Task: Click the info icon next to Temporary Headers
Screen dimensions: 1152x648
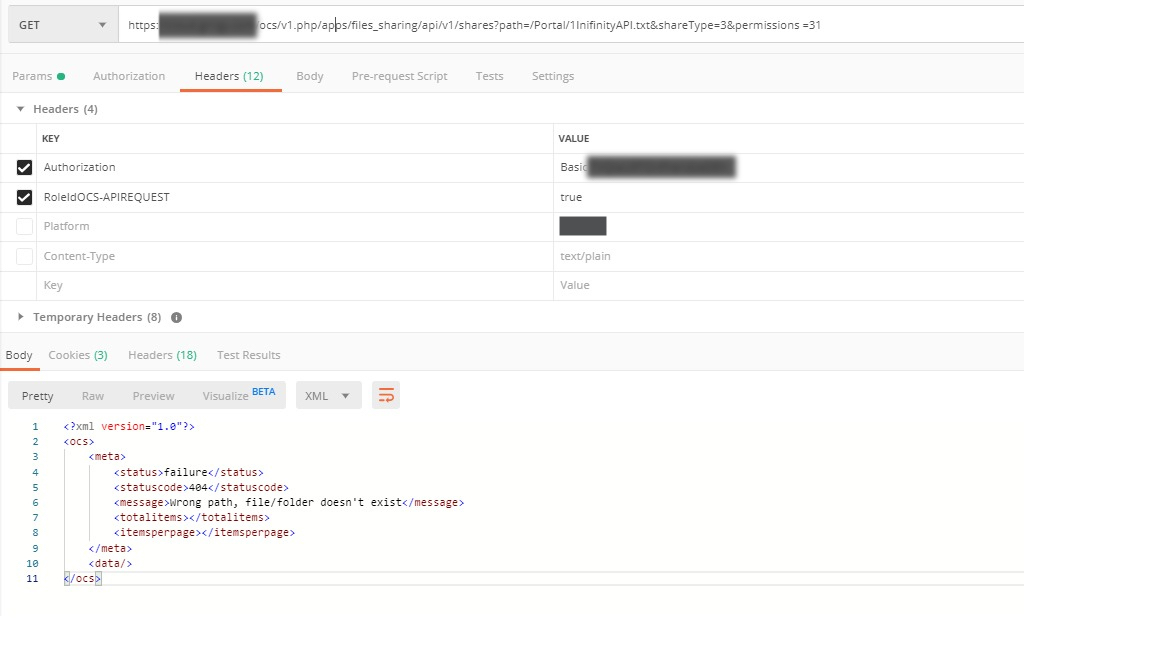Action: pos(177,316)
